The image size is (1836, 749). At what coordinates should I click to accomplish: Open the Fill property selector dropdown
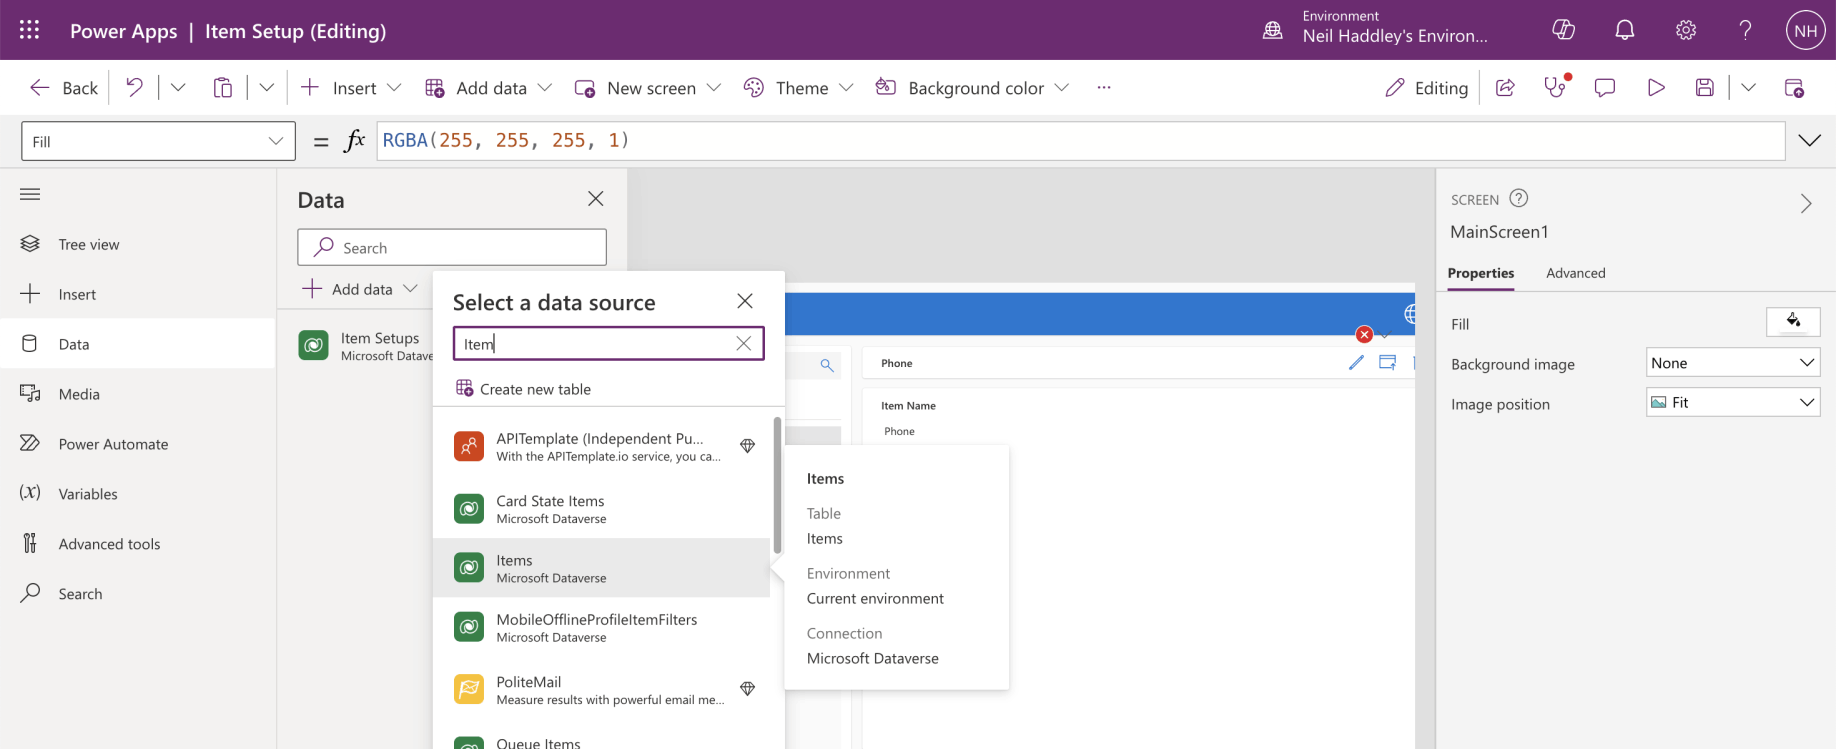pyautogui.click(x=158, y=141)
